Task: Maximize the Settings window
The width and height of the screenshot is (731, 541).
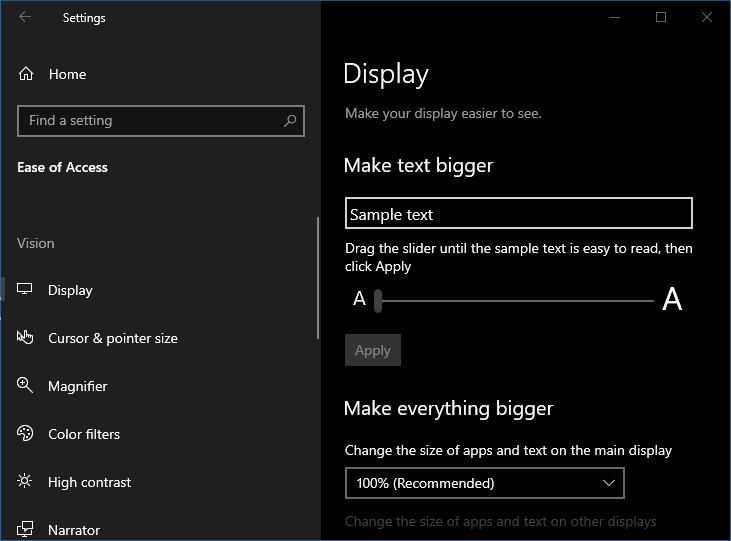Action: pos(661,17)
